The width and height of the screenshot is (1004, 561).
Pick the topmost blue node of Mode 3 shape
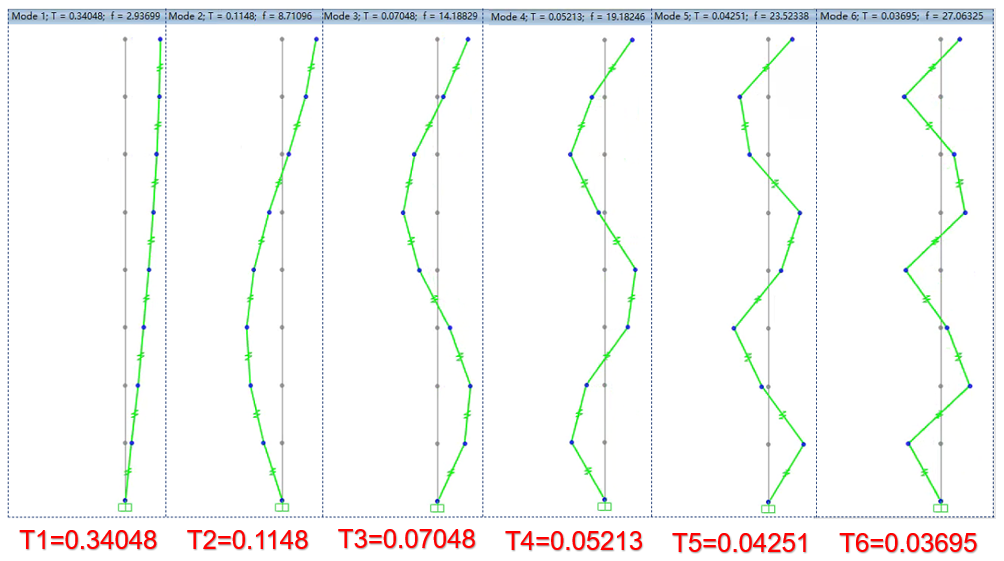pos(468,40)
